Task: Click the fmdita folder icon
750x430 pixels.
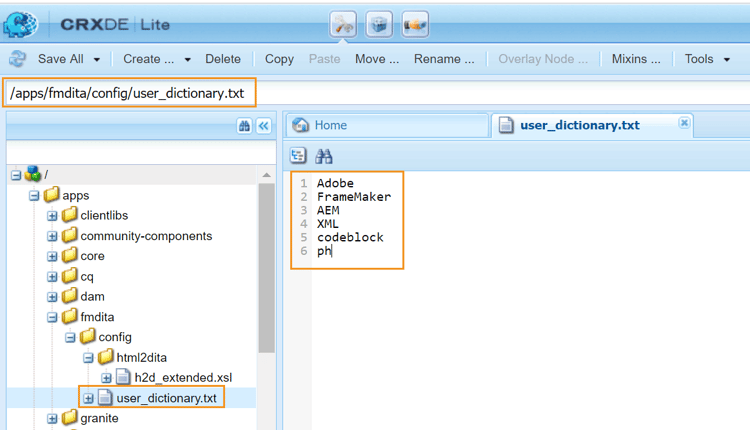Action: [x=69, y=316]
